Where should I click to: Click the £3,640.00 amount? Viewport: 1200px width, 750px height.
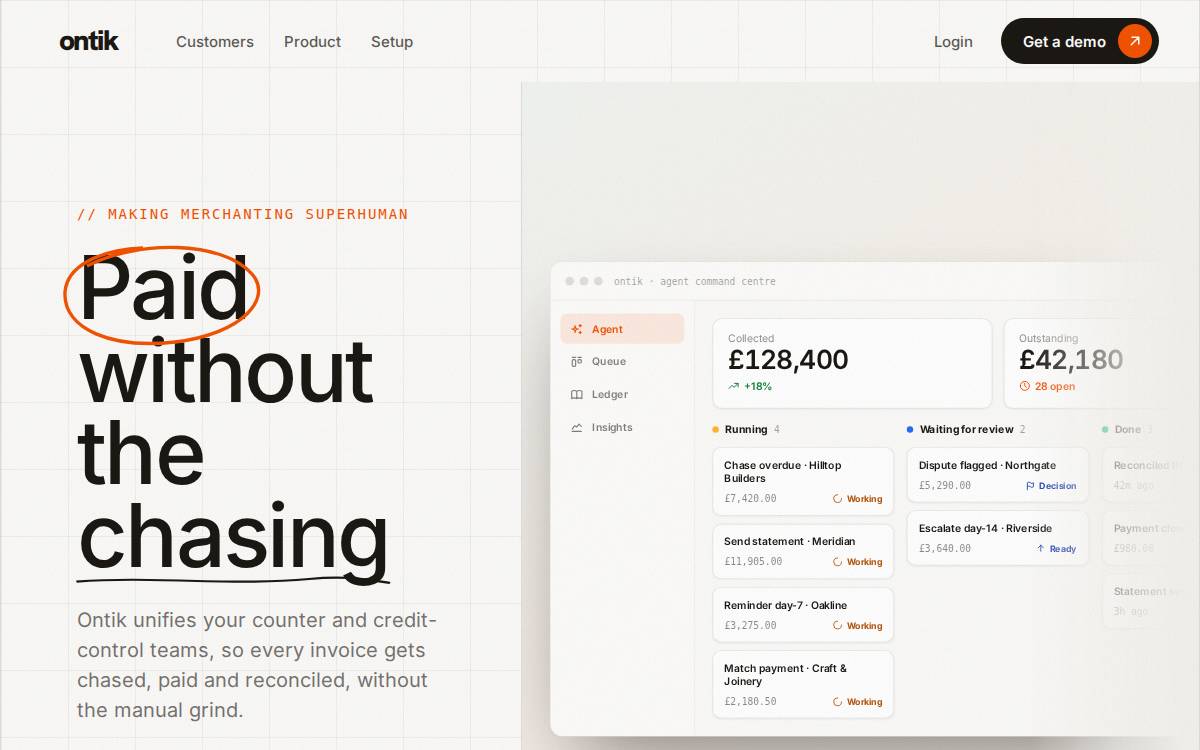point(945,549)
